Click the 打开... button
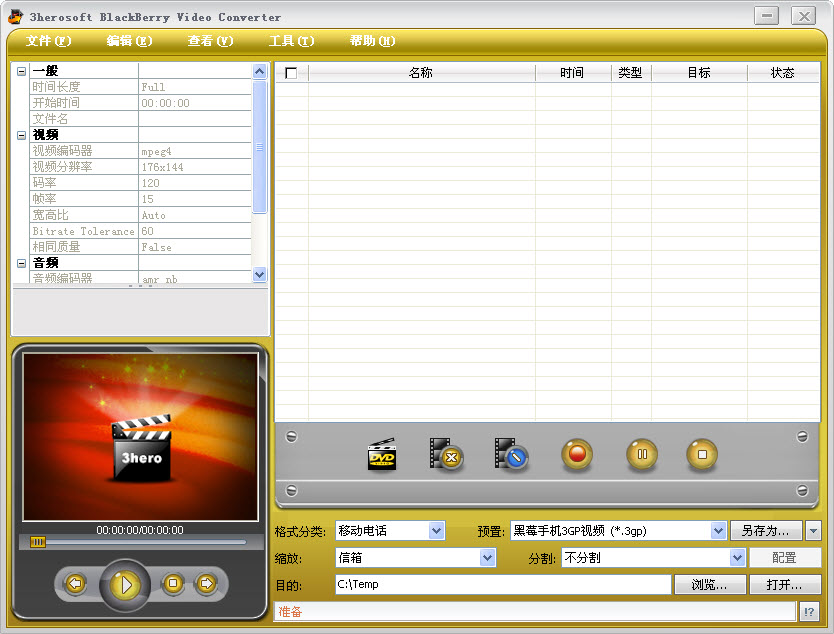This screenshot has width=834, height=634. [785, 585]
